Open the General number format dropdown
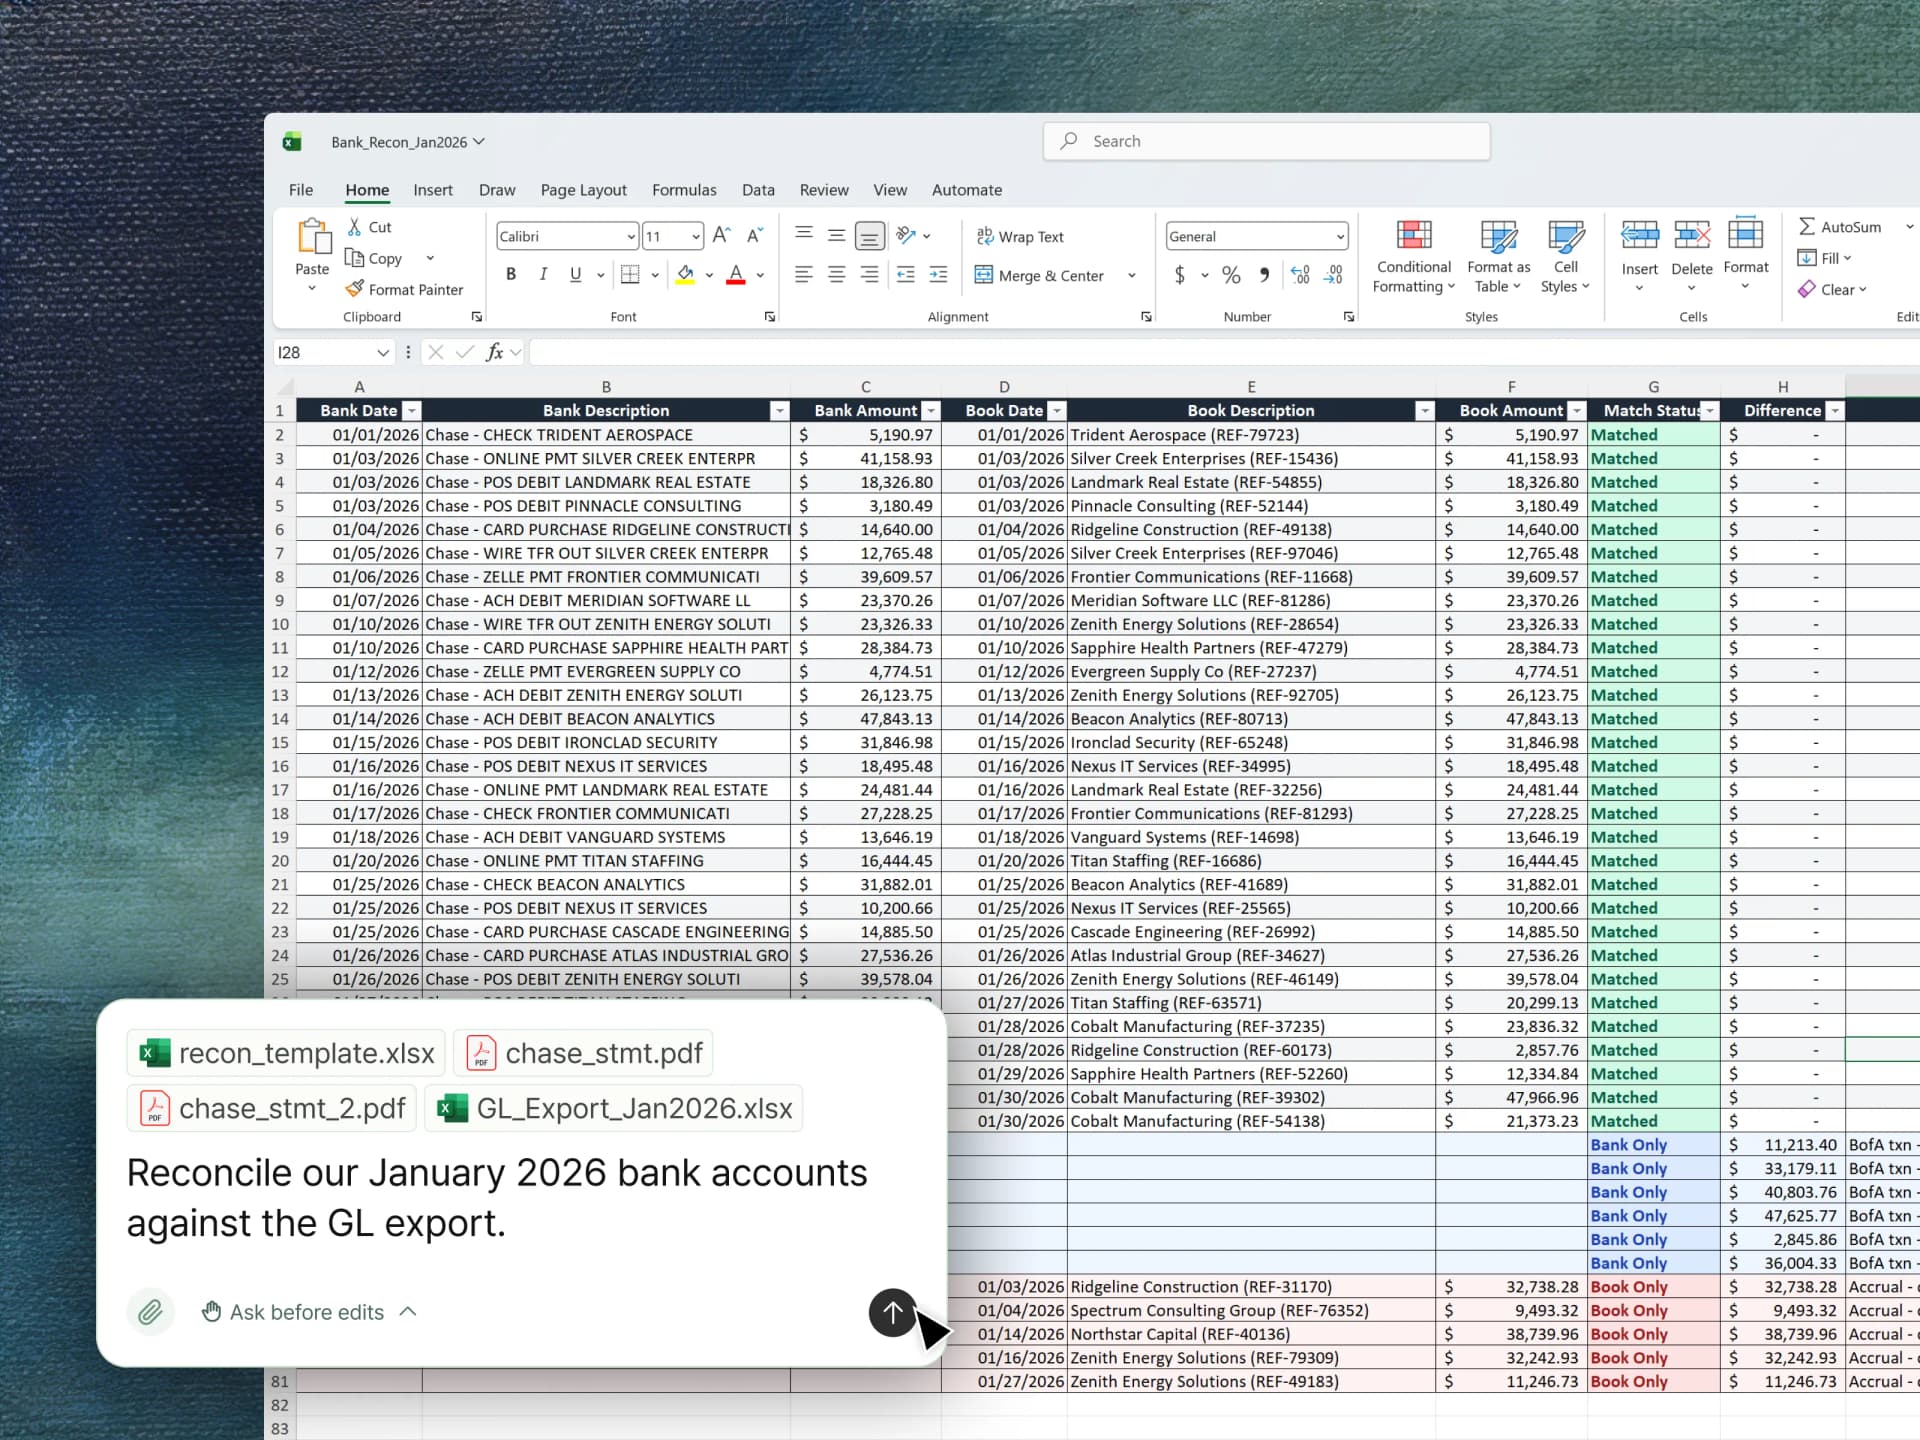Viewport: 1920px width, 1440px height. (x=1340, y=237)
